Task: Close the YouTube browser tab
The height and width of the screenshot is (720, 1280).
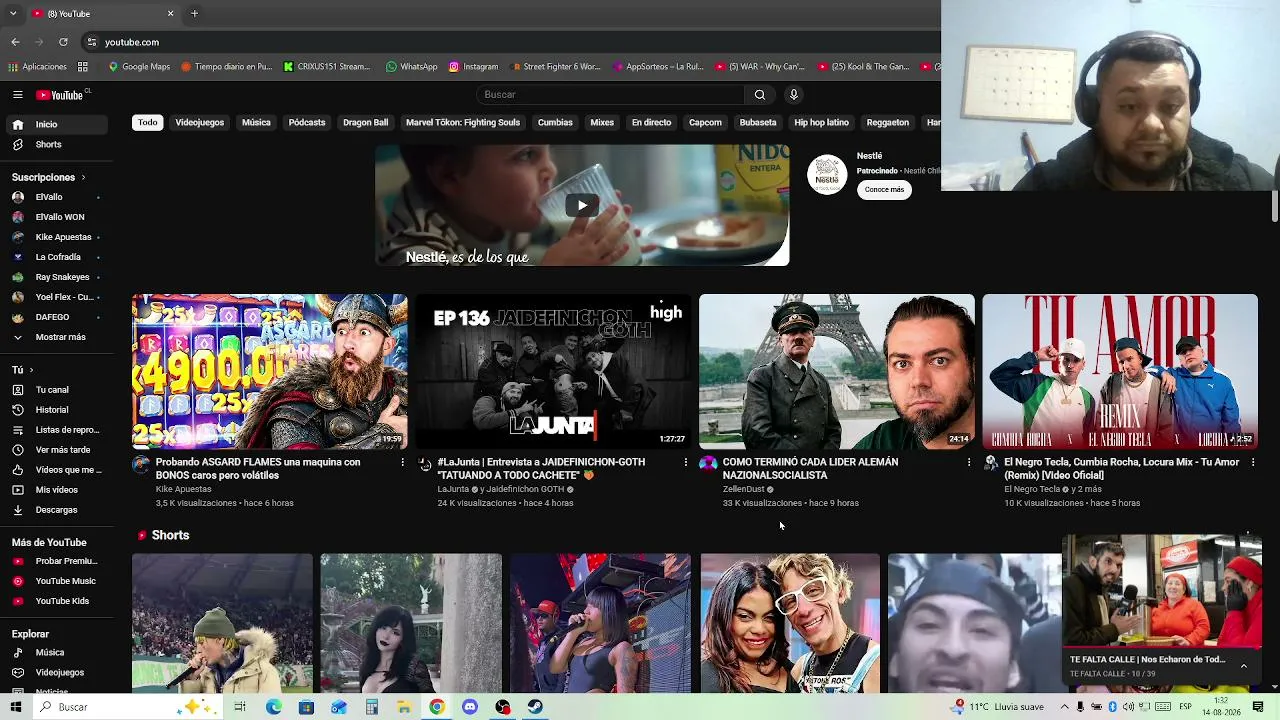Action: click(x=170, y=14)
